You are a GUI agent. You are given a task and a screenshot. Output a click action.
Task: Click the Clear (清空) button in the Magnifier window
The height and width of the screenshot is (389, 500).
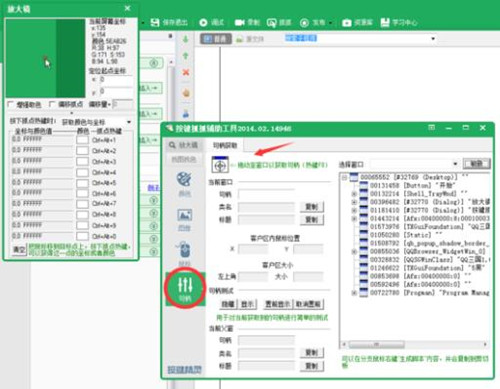[19, 250]
